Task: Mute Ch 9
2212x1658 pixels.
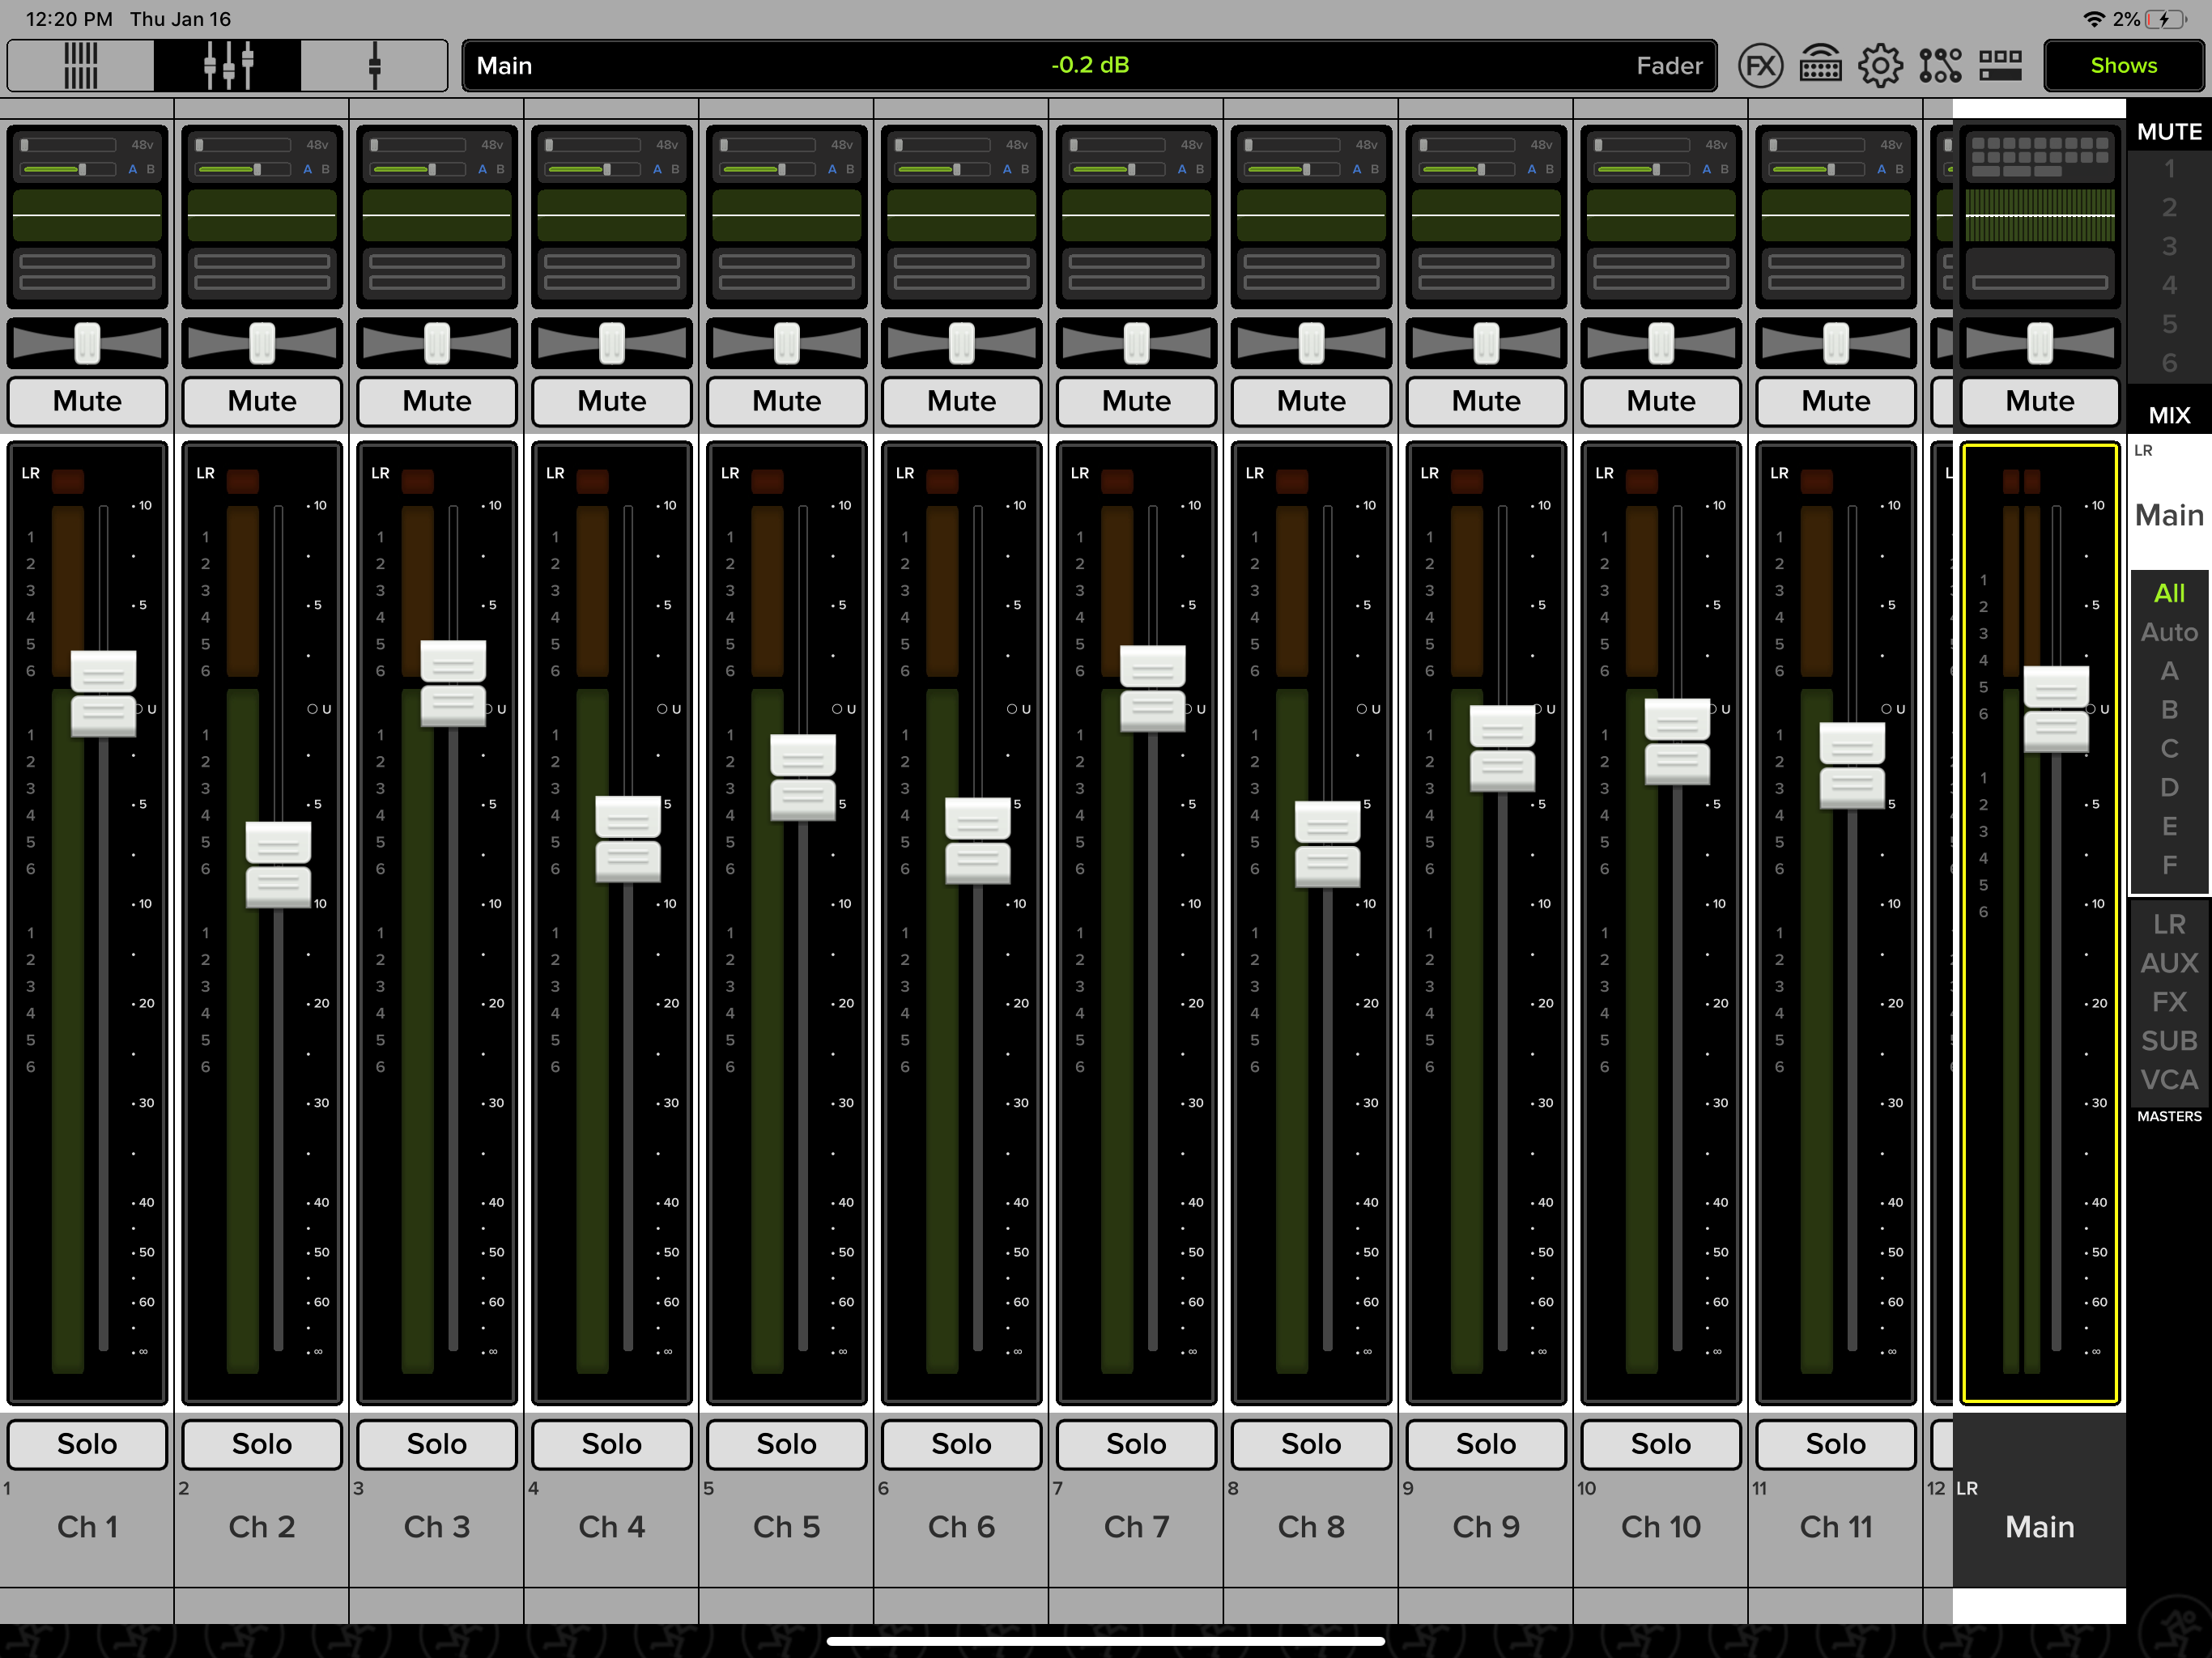Action: click(x=1486, y=401)
